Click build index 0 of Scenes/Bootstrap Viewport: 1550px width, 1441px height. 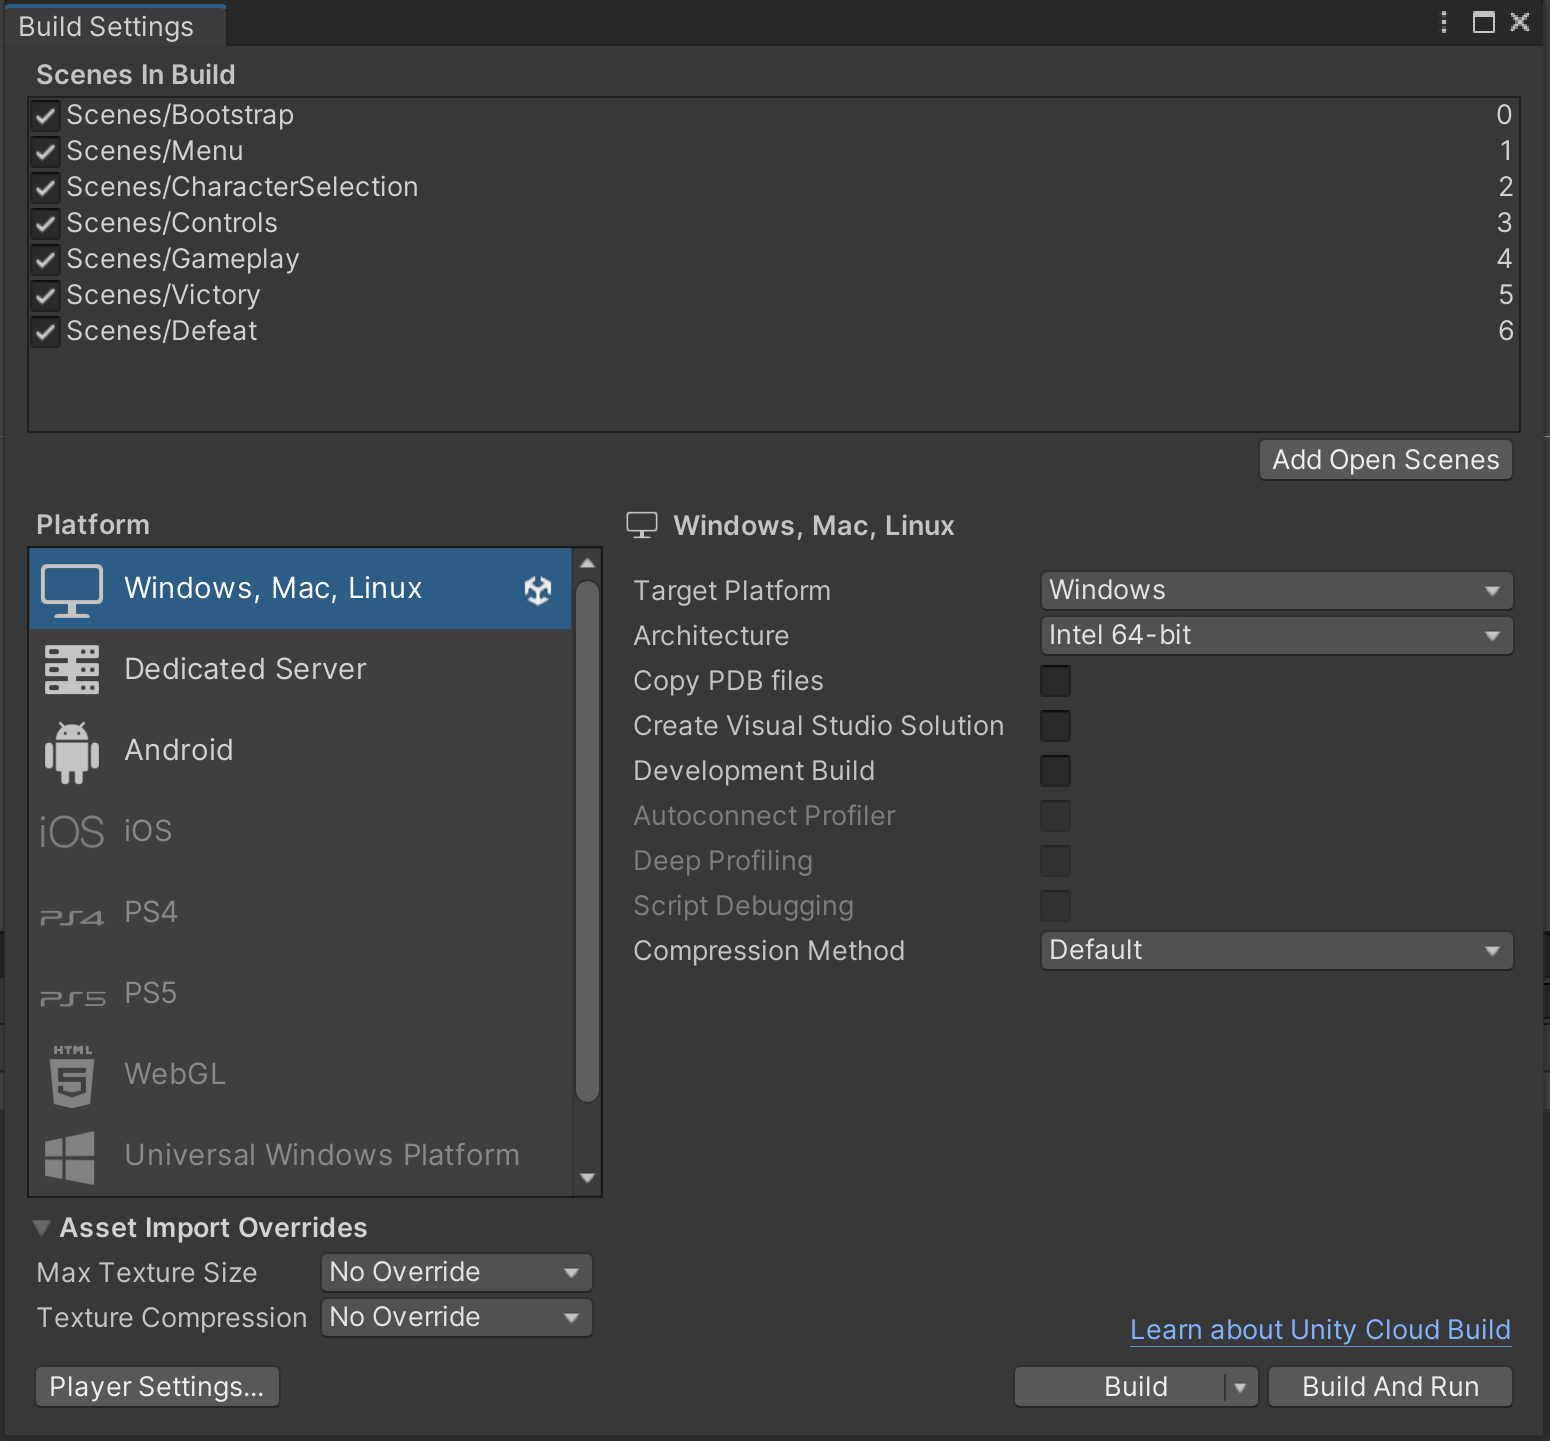click(1504, 115)
